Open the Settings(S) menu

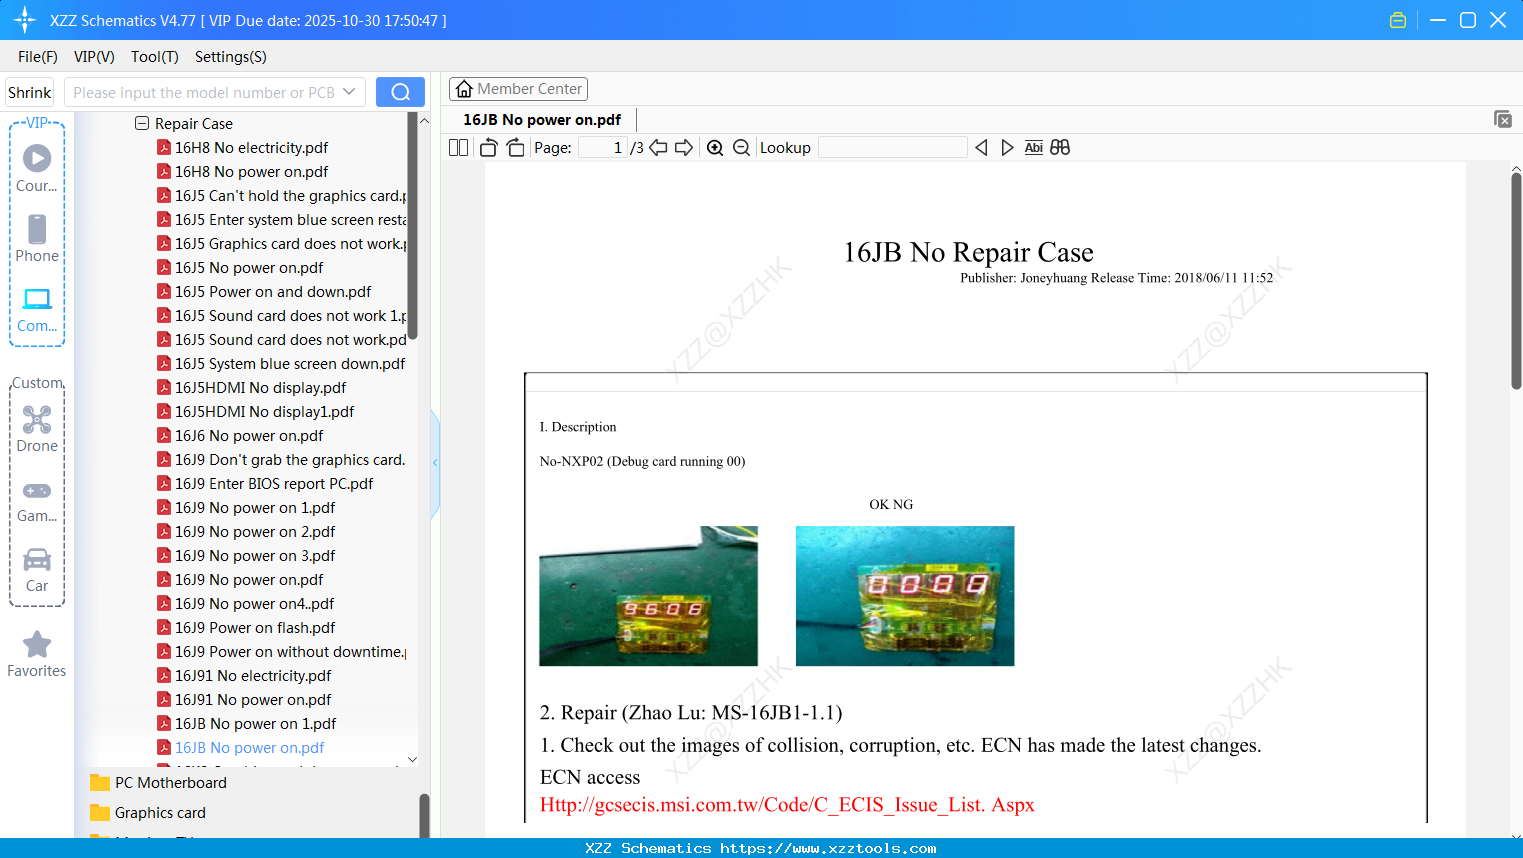point(231,57)
